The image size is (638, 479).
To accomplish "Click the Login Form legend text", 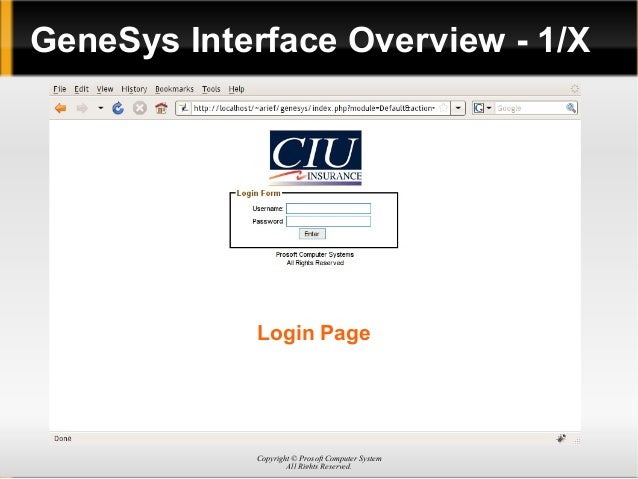I will [x=258, y=193].
